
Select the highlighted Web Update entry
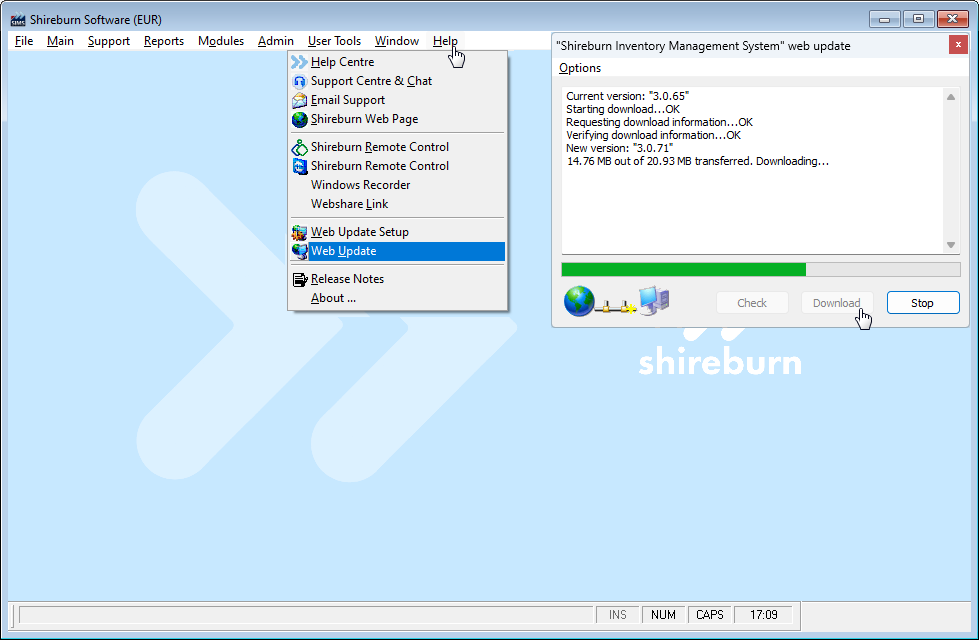point(398,251)
